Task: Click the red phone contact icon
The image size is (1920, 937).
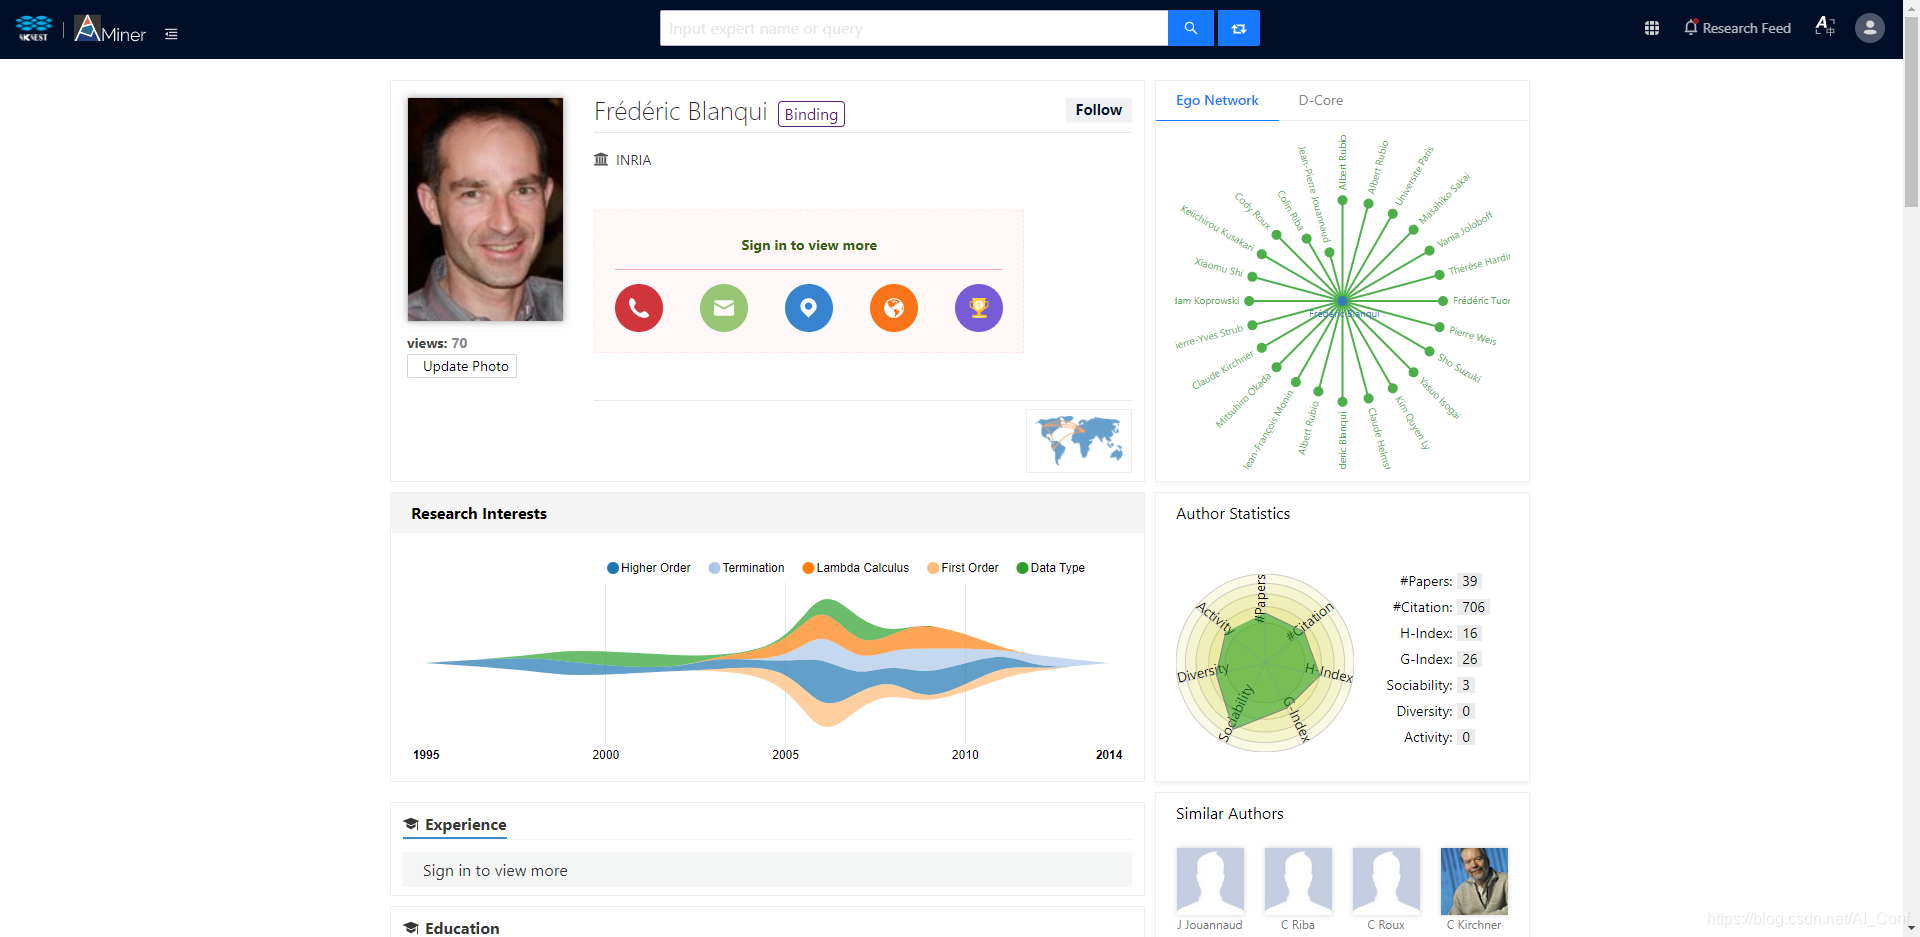Action: click(639, 308)
